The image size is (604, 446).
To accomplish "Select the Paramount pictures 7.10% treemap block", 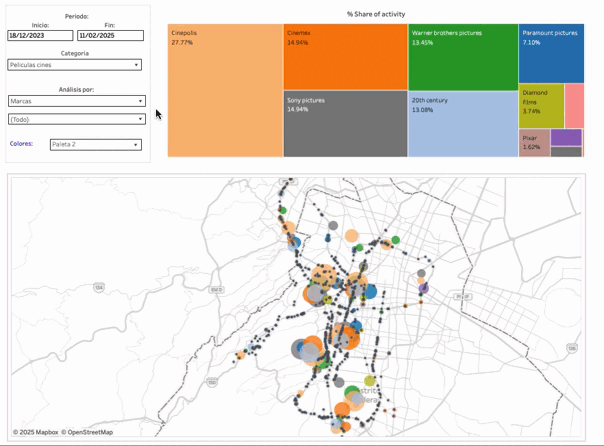I will (551, 54).
